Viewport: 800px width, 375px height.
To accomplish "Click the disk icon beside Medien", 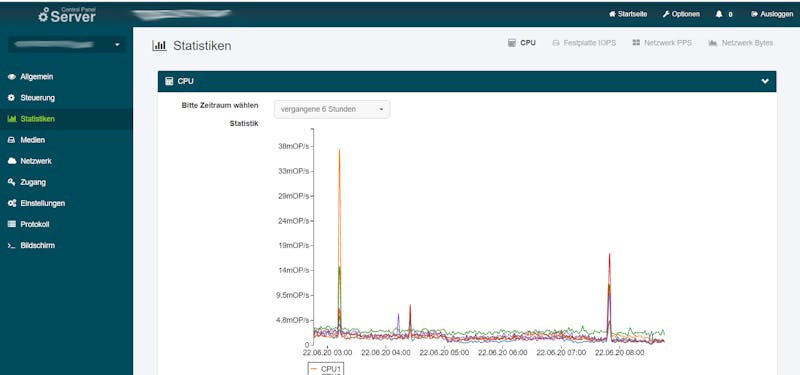I will 12,140.
